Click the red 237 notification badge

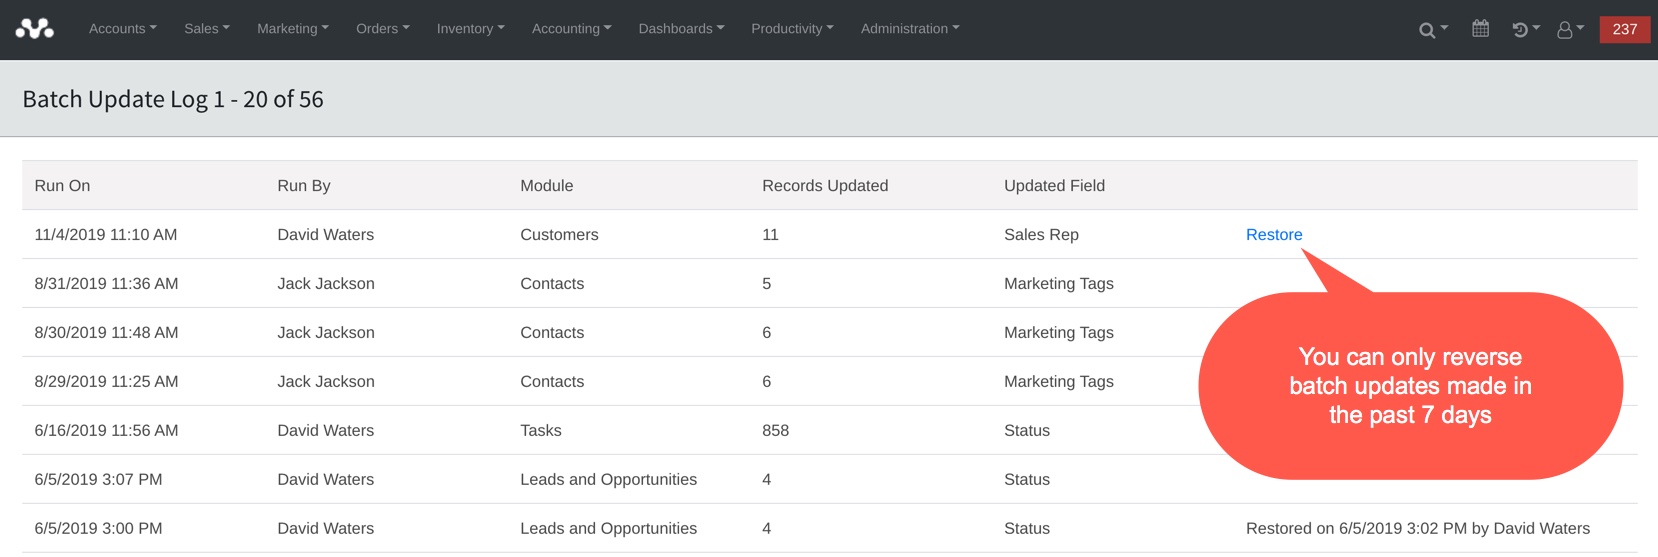pos(1625,29)
